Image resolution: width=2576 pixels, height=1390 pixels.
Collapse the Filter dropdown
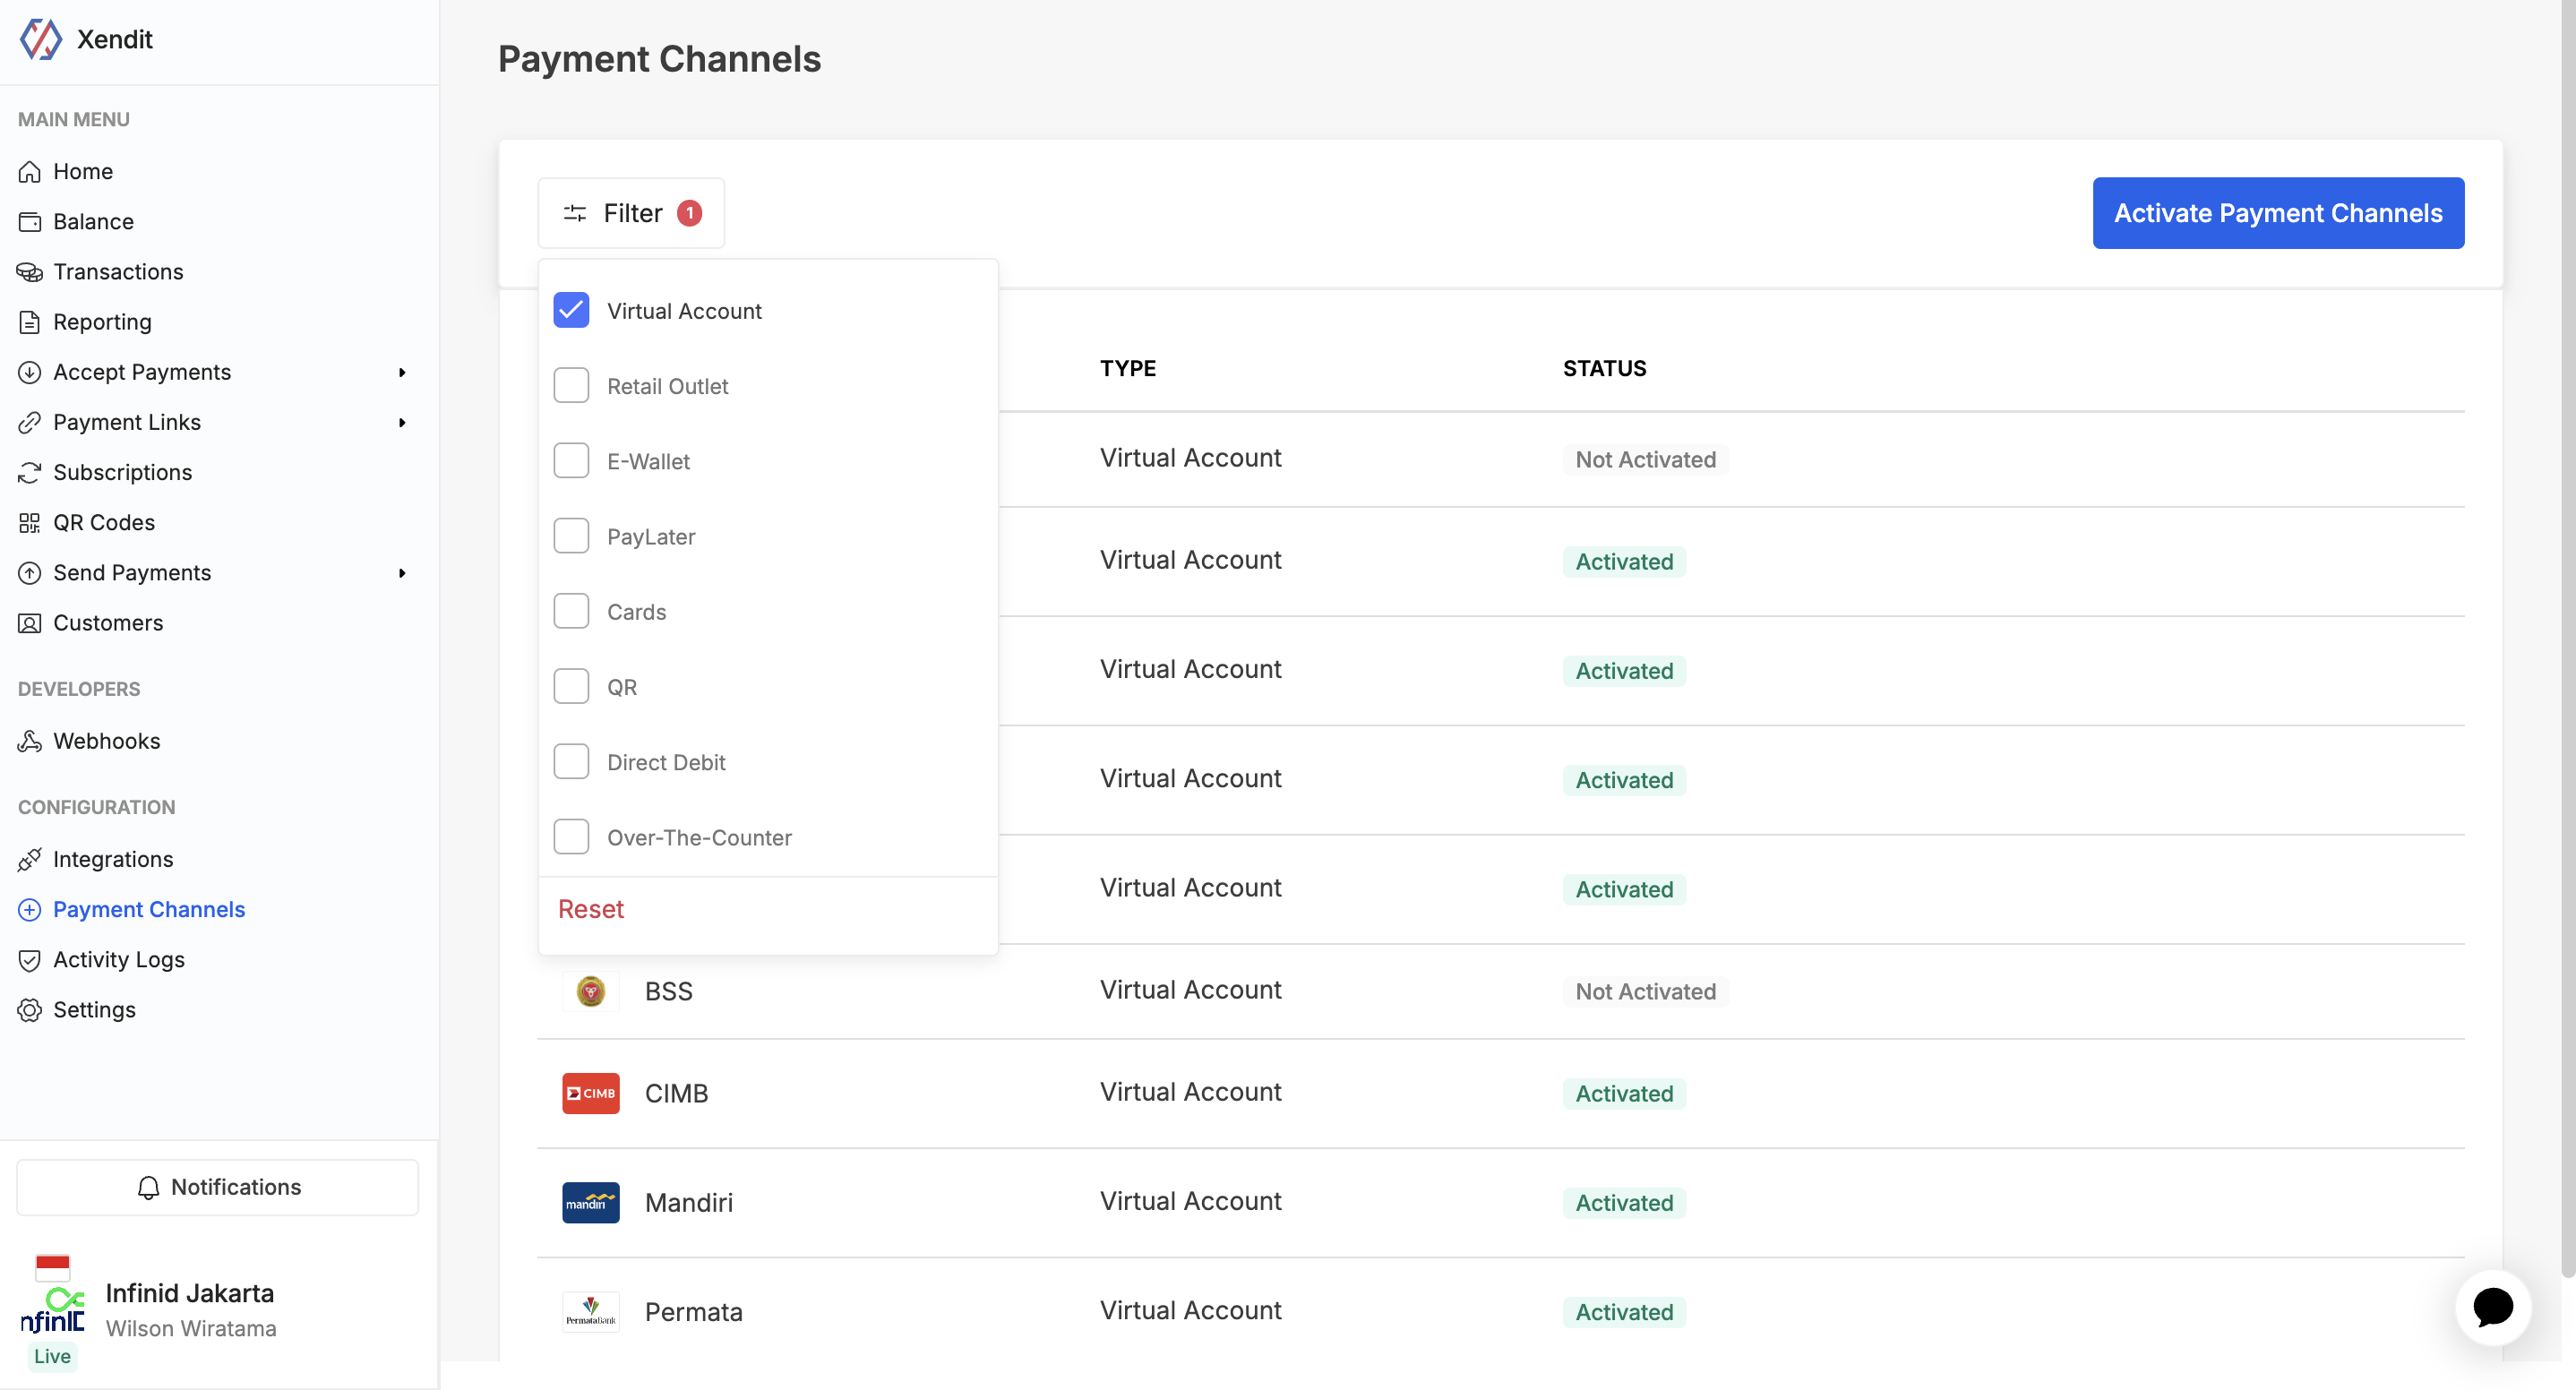pyautogui.click(x=631, y=213)
